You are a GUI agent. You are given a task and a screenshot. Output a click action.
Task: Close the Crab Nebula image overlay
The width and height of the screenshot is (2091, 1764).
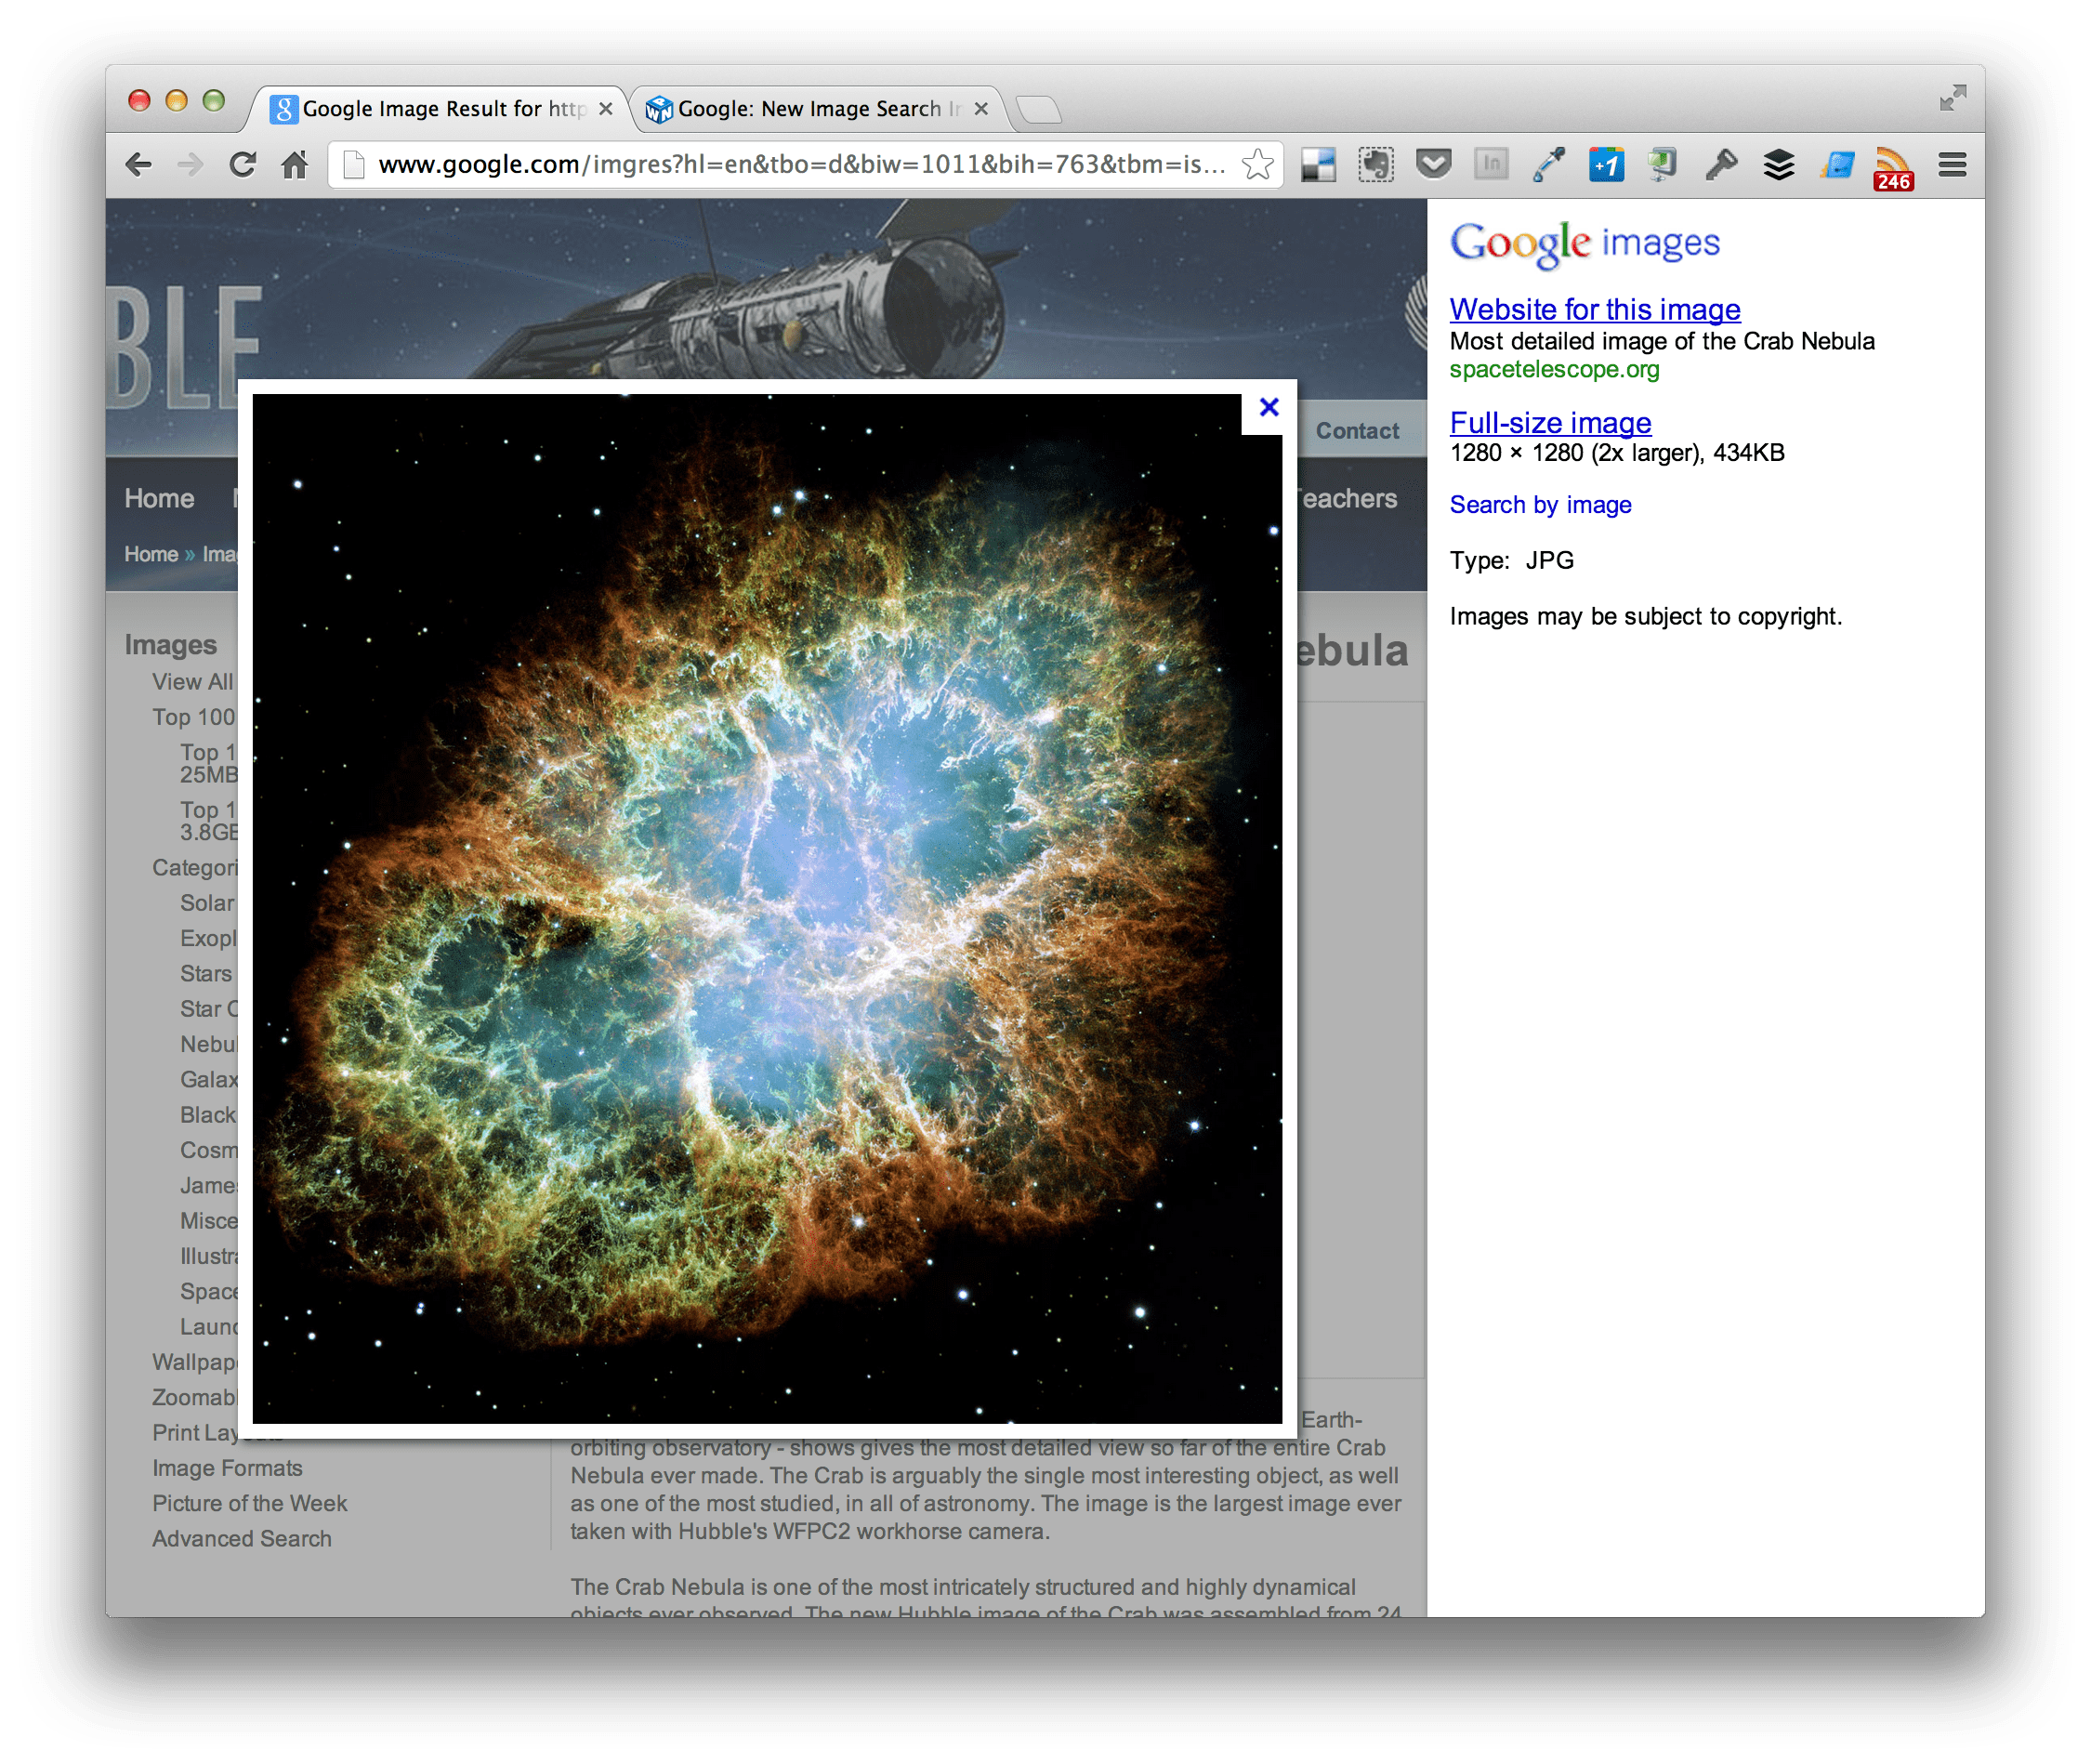click(1268, 407)
